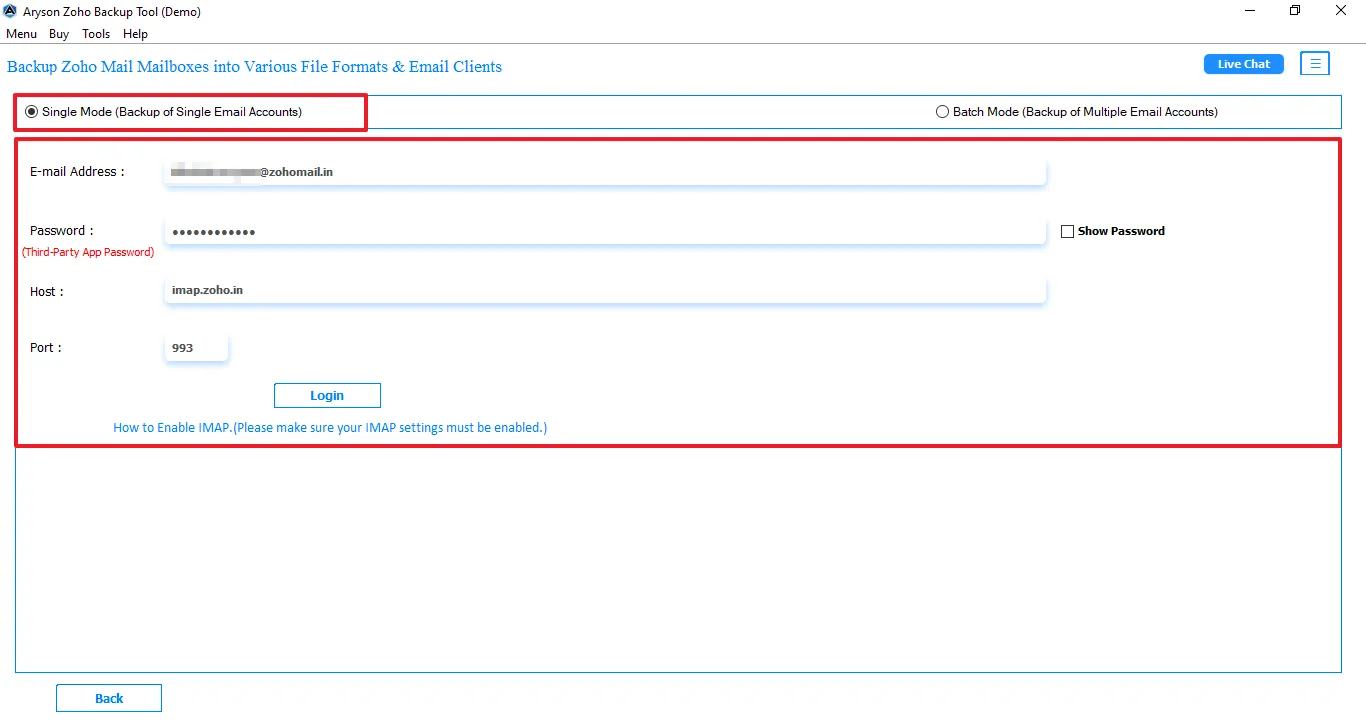Image resolution: width=1366 pixels, height=728 pixels.
Task: Focus the E-mail Address field
Action: coord(605,172)
